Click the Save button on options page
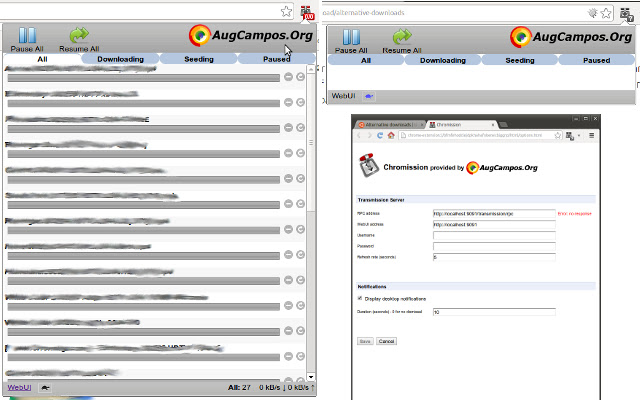 tap(365, 341)
